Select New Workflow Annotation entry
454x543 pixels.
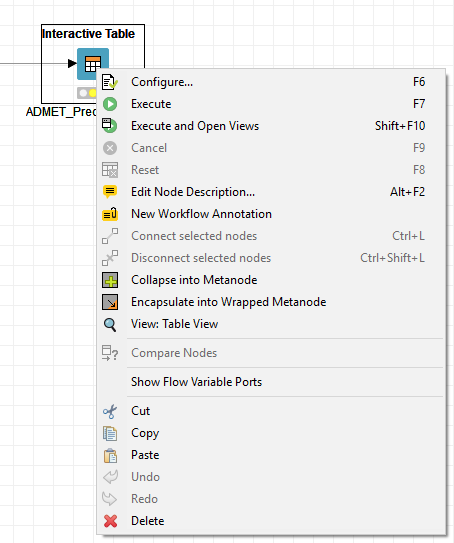point(271,214)
